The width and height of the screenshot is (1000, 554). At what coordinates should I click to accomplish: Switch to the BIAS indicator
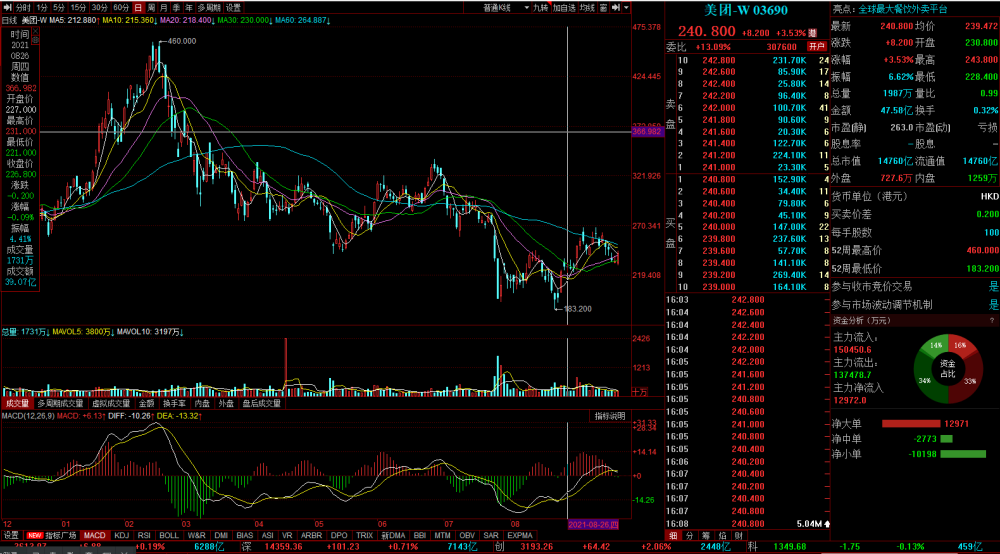coord(244,536)
